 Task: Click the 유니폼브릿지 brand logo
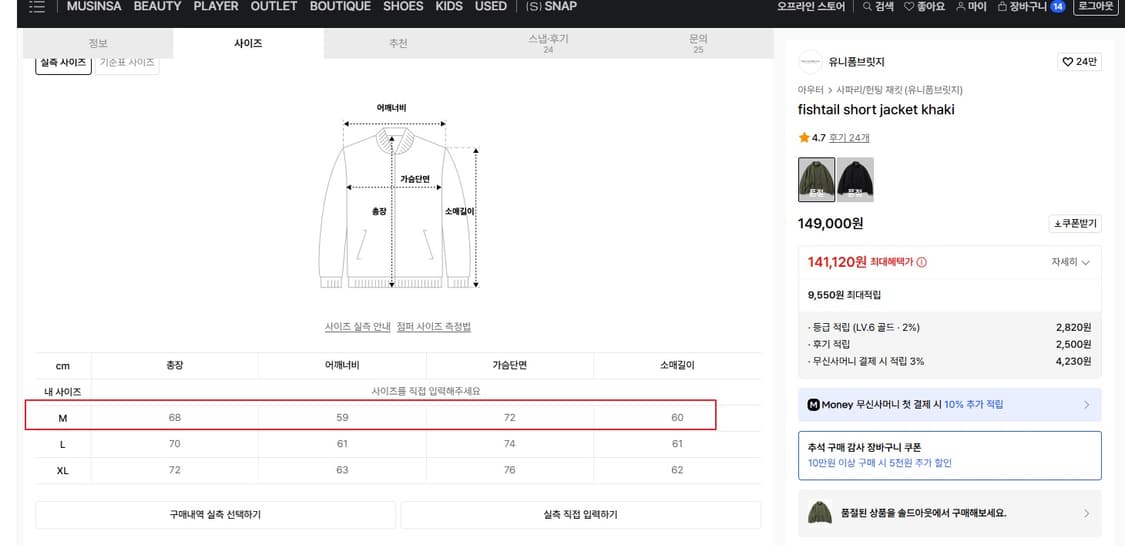(x=810, y=62)
